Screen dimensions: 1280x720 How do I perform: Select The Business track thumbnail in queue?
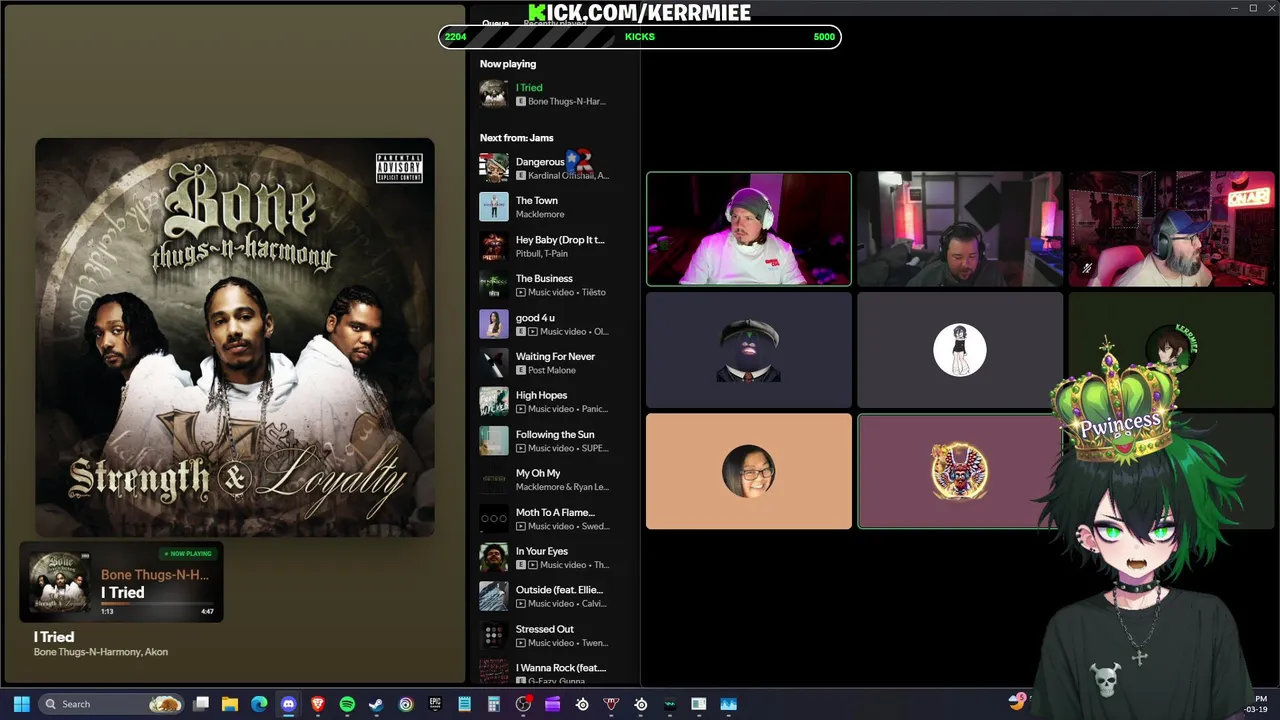(x=493, y=285)
